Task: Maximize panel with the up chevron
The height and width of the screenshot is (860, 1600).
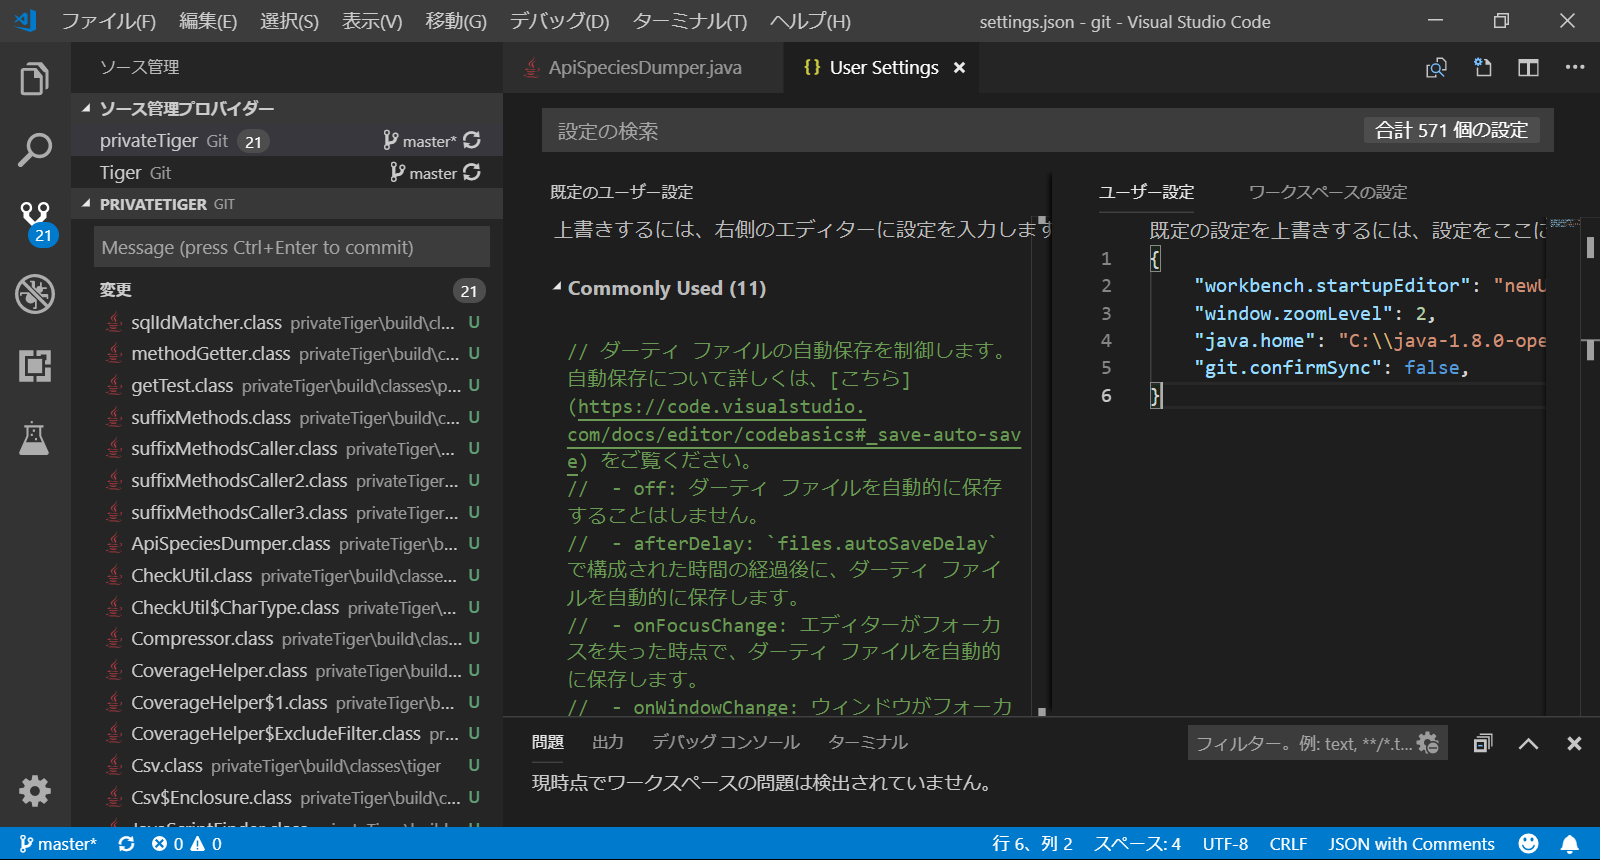Action: 1528,743
